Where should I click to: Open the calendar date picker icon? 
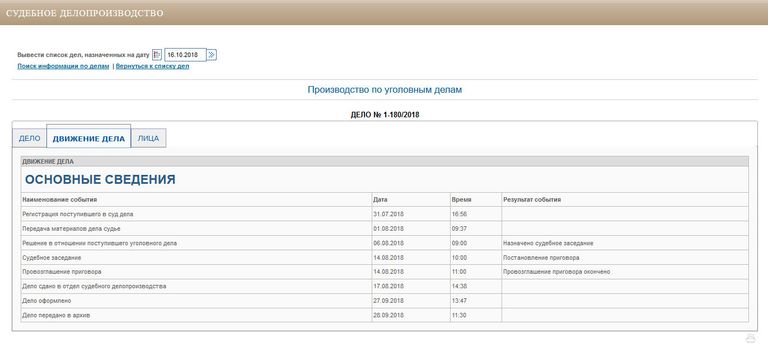[157, 55]
